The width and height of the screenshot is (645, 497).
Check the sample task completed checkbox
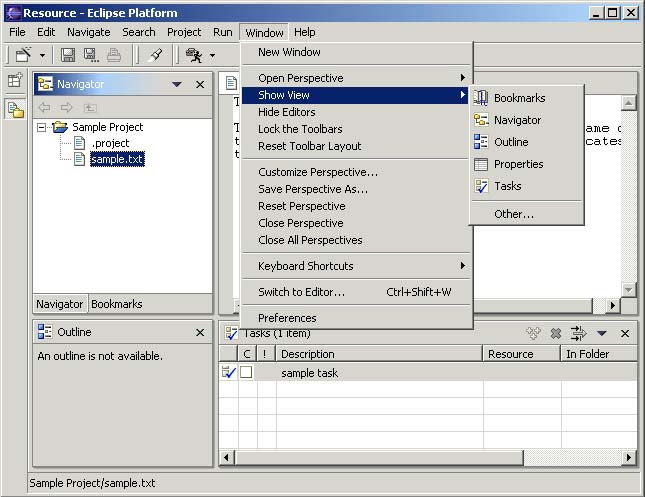pos(246,372)
